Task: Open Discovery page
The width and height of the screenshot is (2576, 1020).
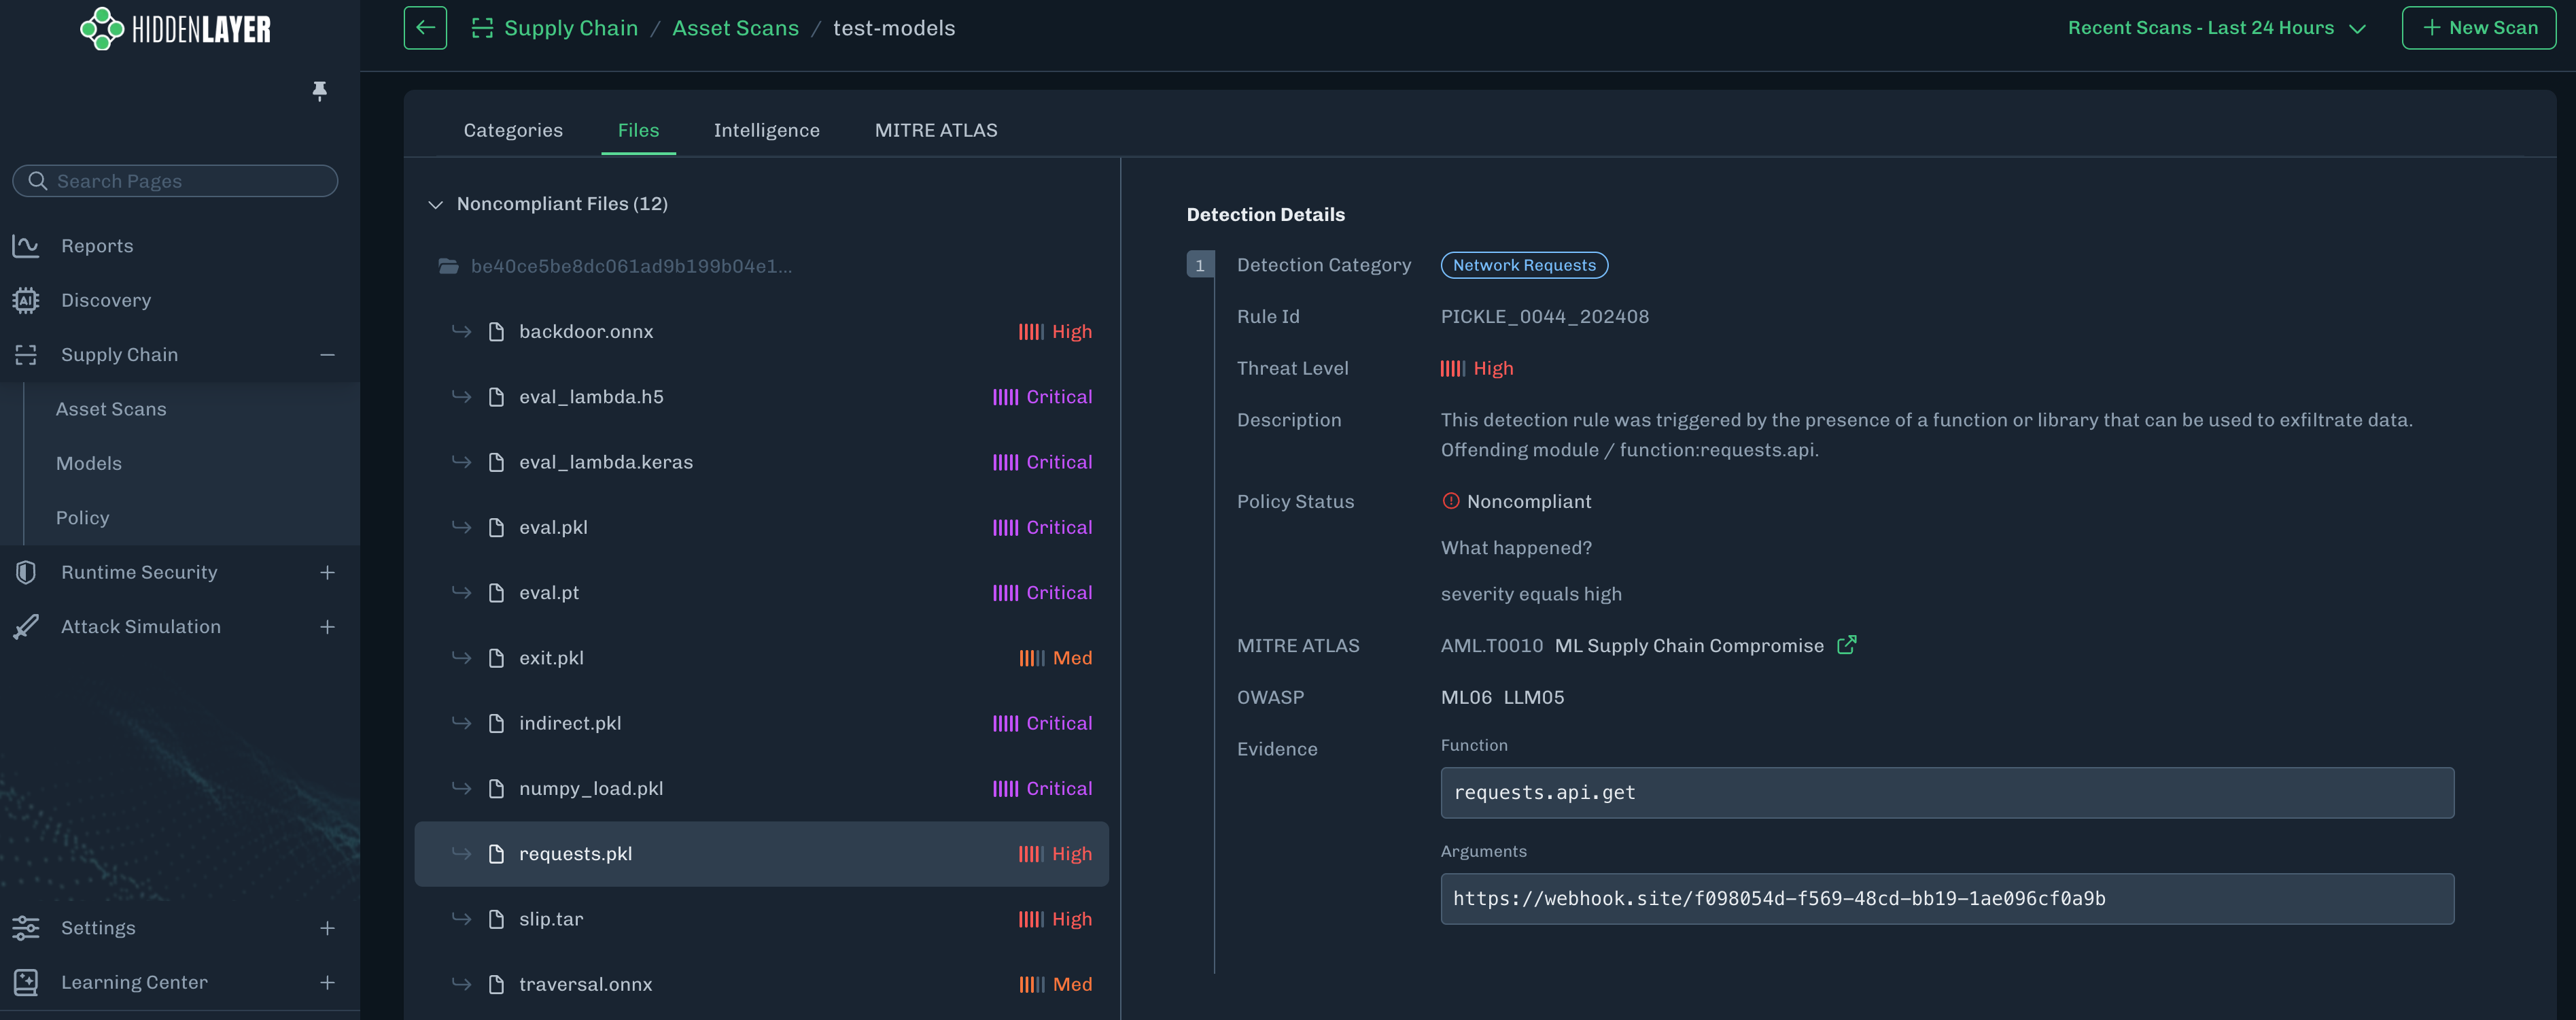Action: pyautogui.click(x=106, y=300)
